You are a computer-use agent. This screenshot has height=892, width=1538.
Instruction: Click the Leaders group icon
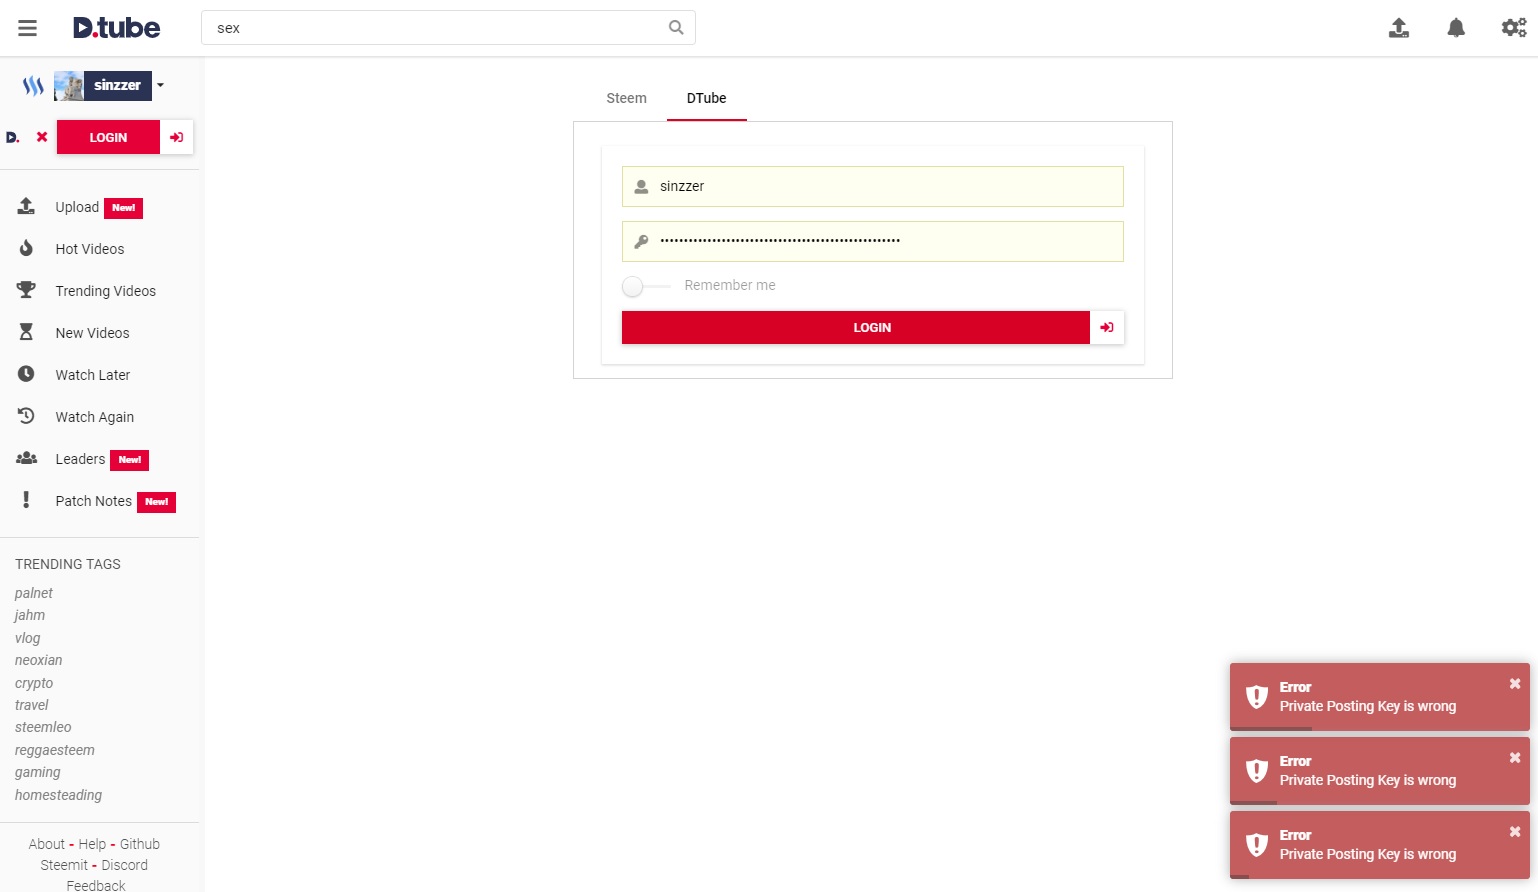pyautogui.click(x=26, y=458)
